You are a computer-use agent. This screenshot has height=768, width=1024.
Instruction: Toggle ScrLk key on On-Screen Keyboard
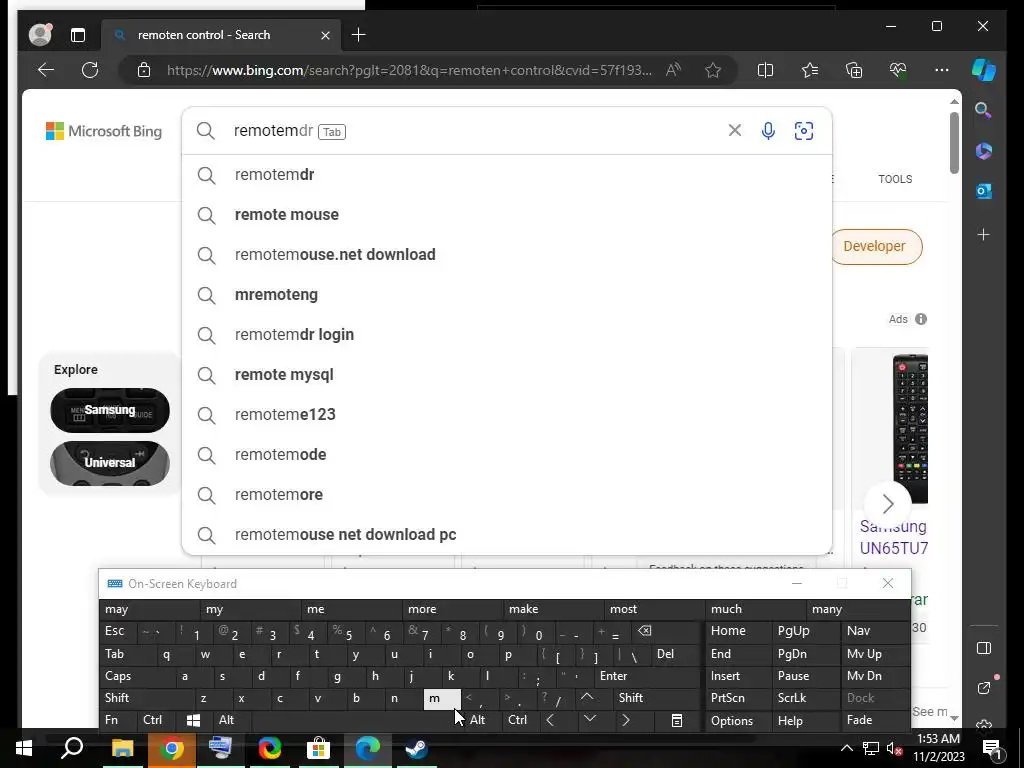(805, 698)
